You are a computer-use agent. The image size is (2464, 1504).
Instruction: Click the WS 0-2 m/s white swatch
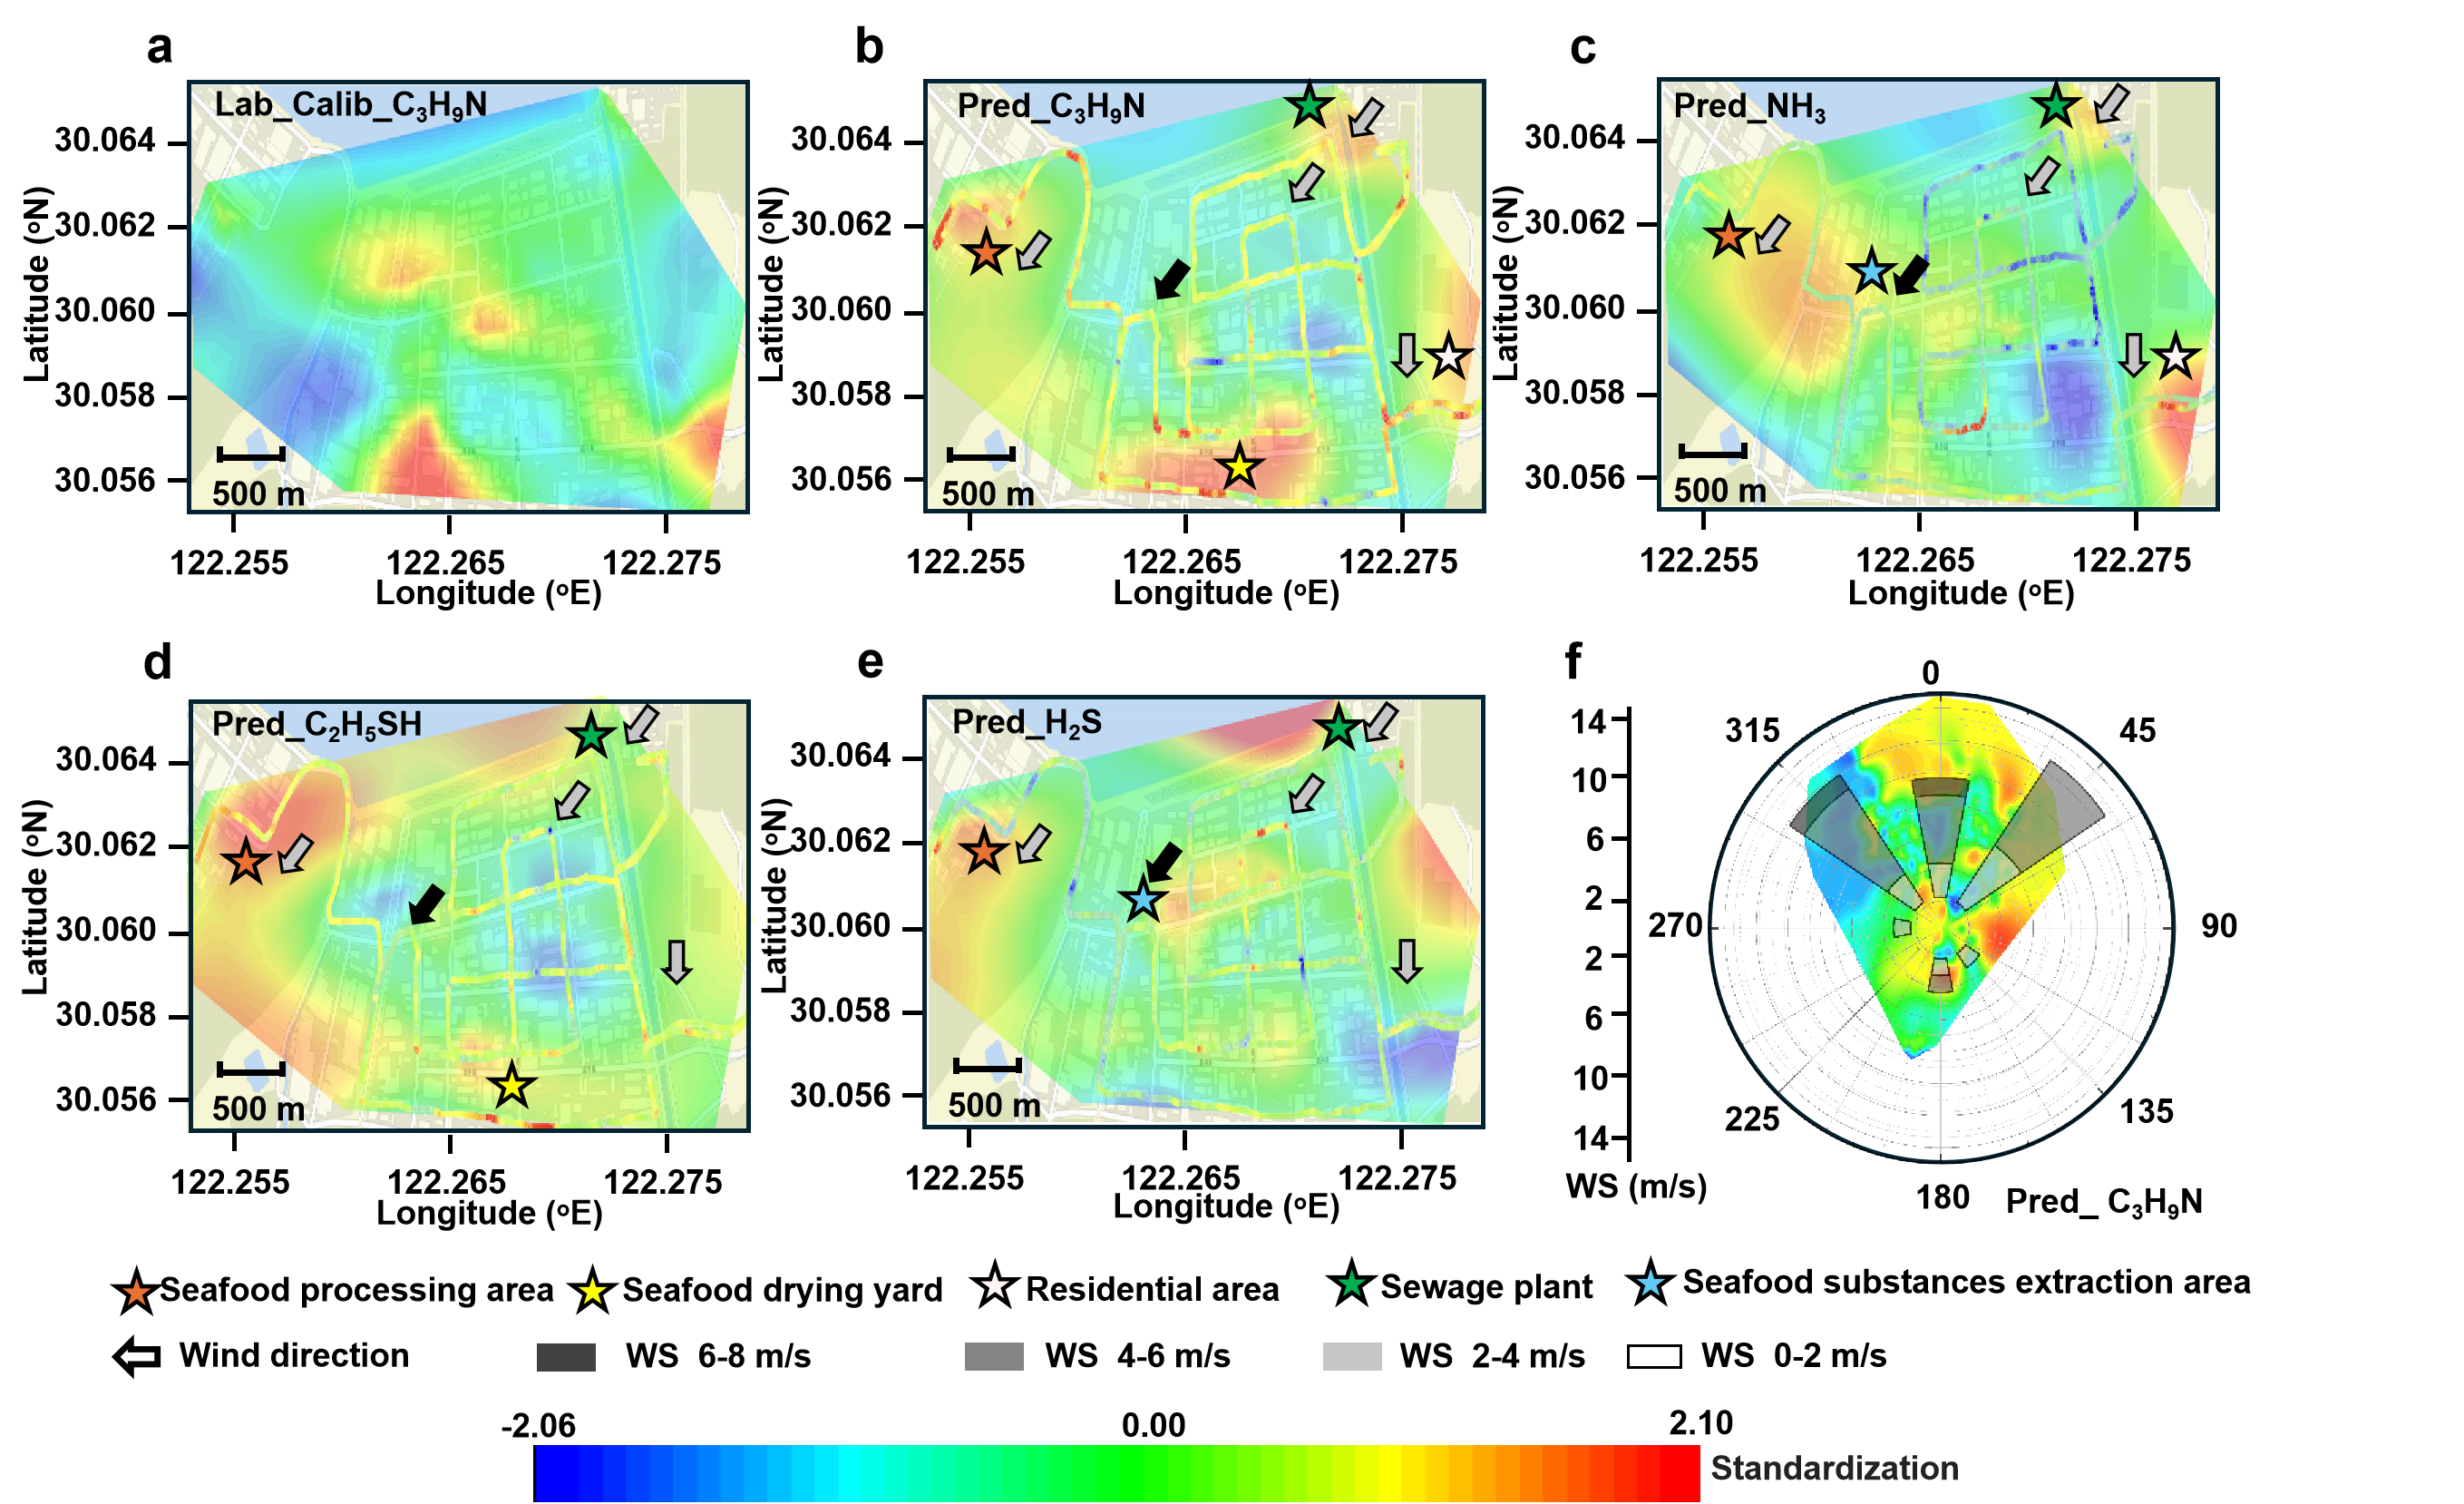click(x=1654, y=1357)
